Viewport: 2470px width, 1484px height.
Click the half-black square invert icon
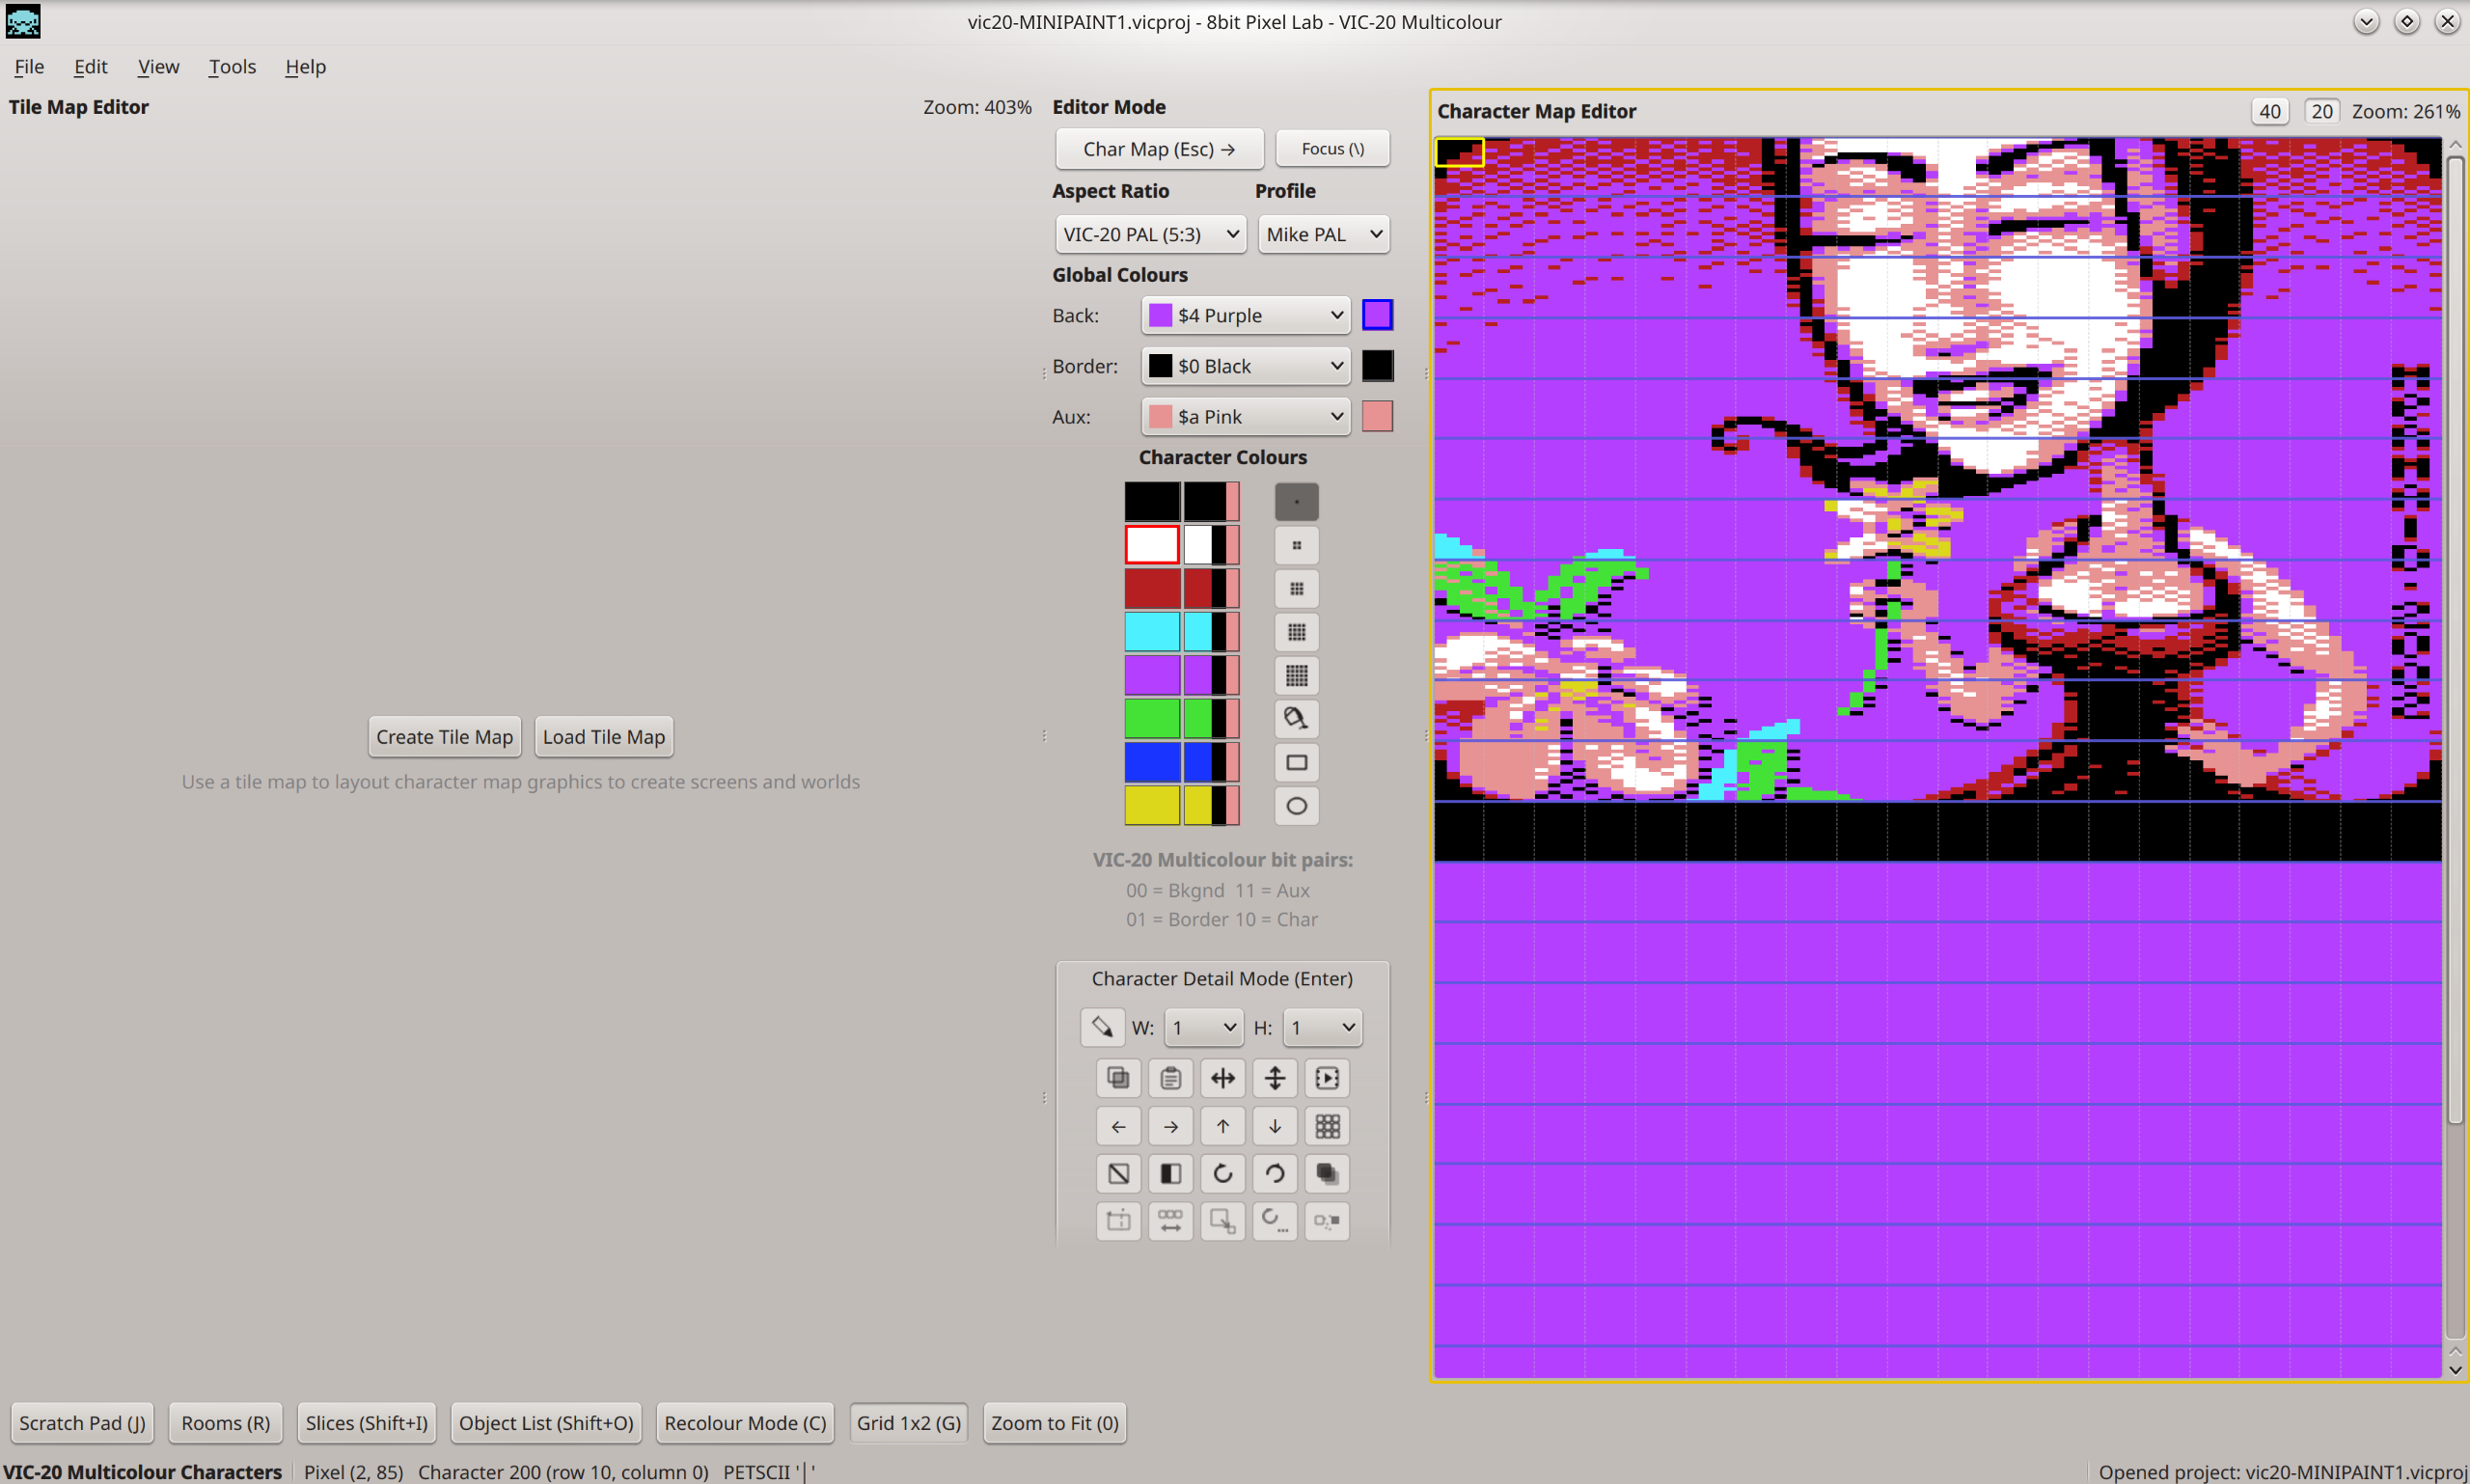coord(1170,1173)
